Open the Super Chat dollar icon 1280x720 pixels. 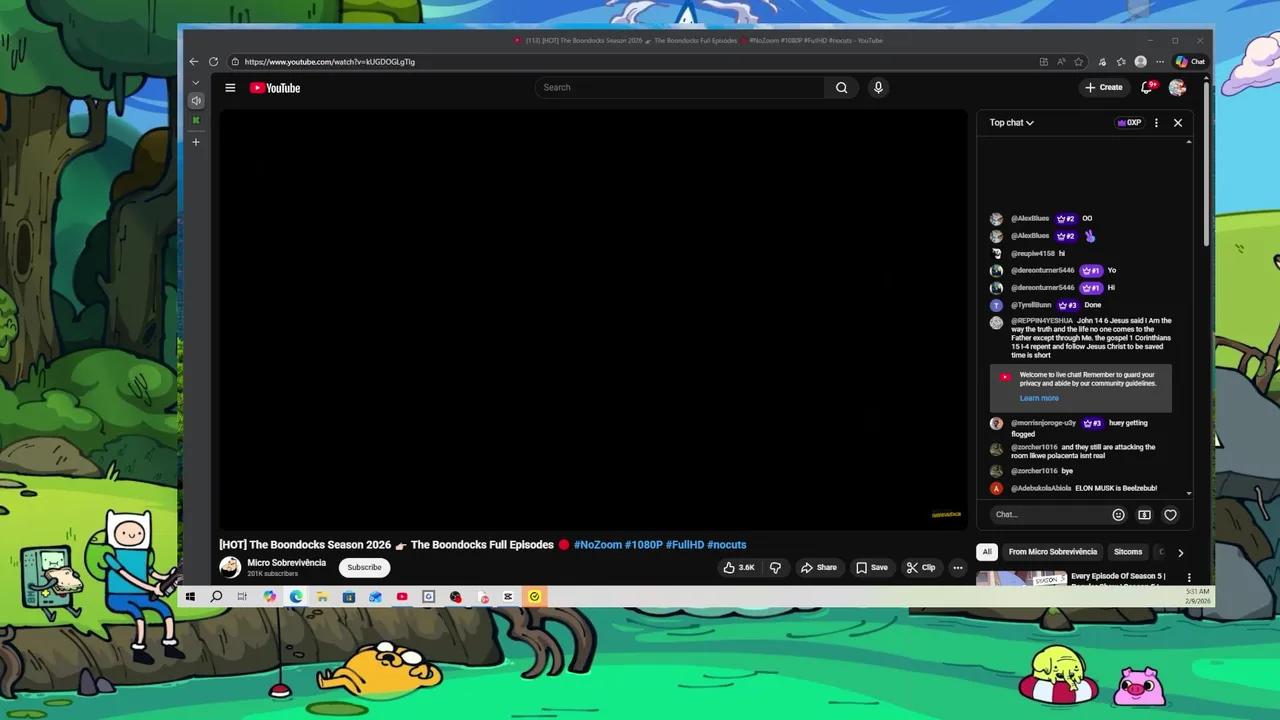1144,515
